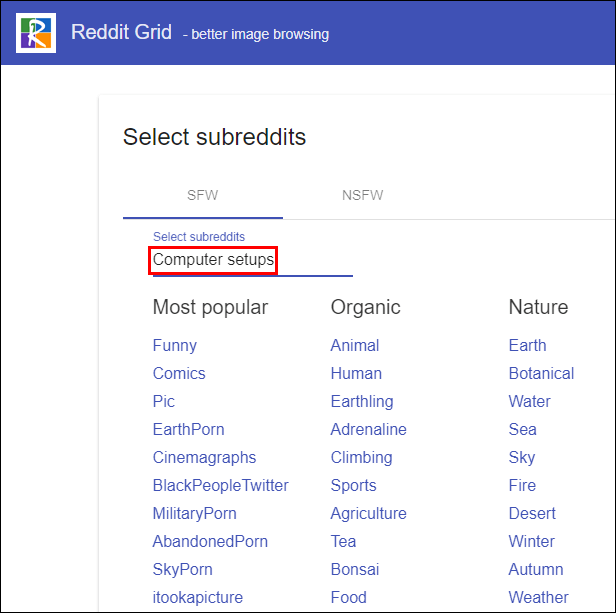Switch to the SFW tab
The width and height of the screenshot is (616, 613).
[203, 195]
